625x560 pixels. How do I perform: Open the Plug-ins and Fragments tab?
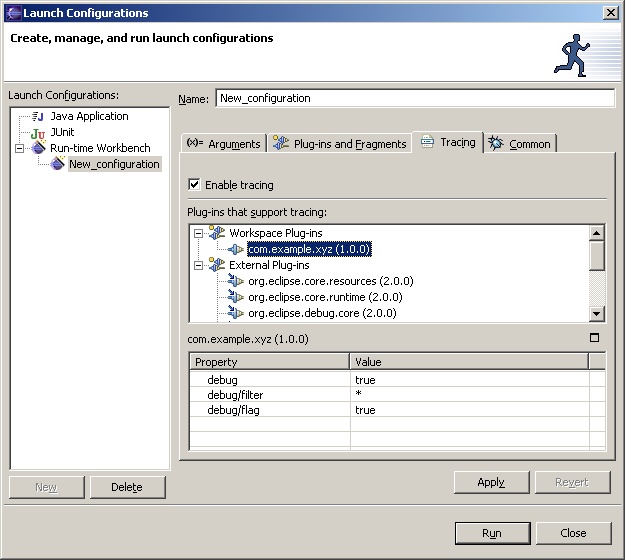pyautogui.click(x=340, y=143)
